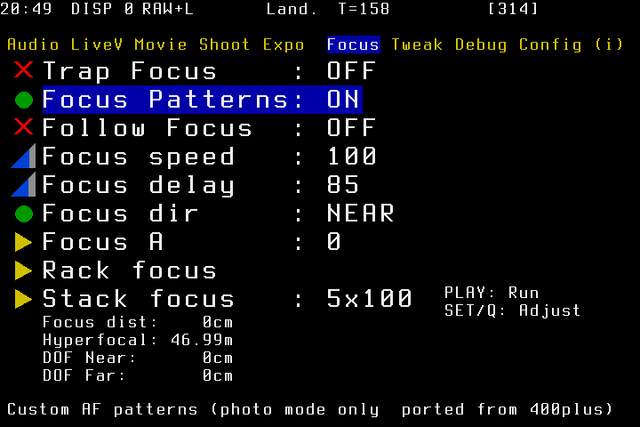Click the DISP 0 status indicator
Viewport: 640px width, 427px height.
[x=102, y=9]
